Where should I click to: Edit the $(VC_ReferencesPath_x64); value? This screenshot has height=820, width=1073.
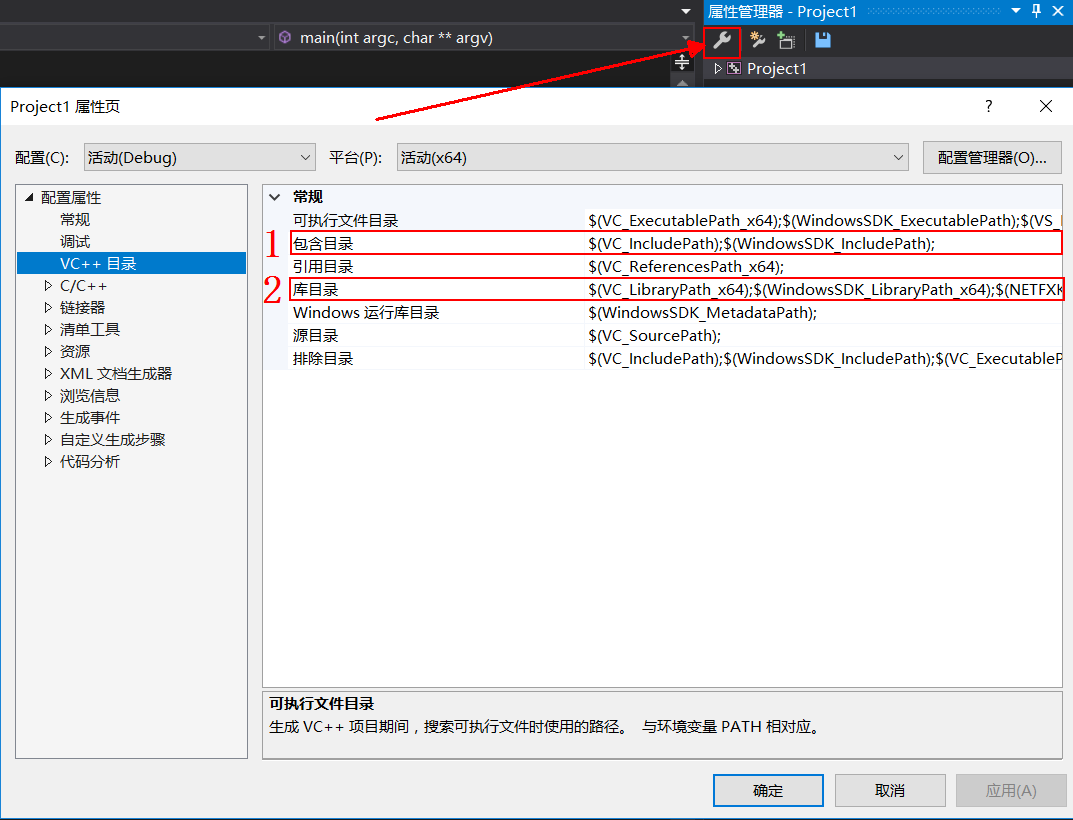[x=686, y=266]
